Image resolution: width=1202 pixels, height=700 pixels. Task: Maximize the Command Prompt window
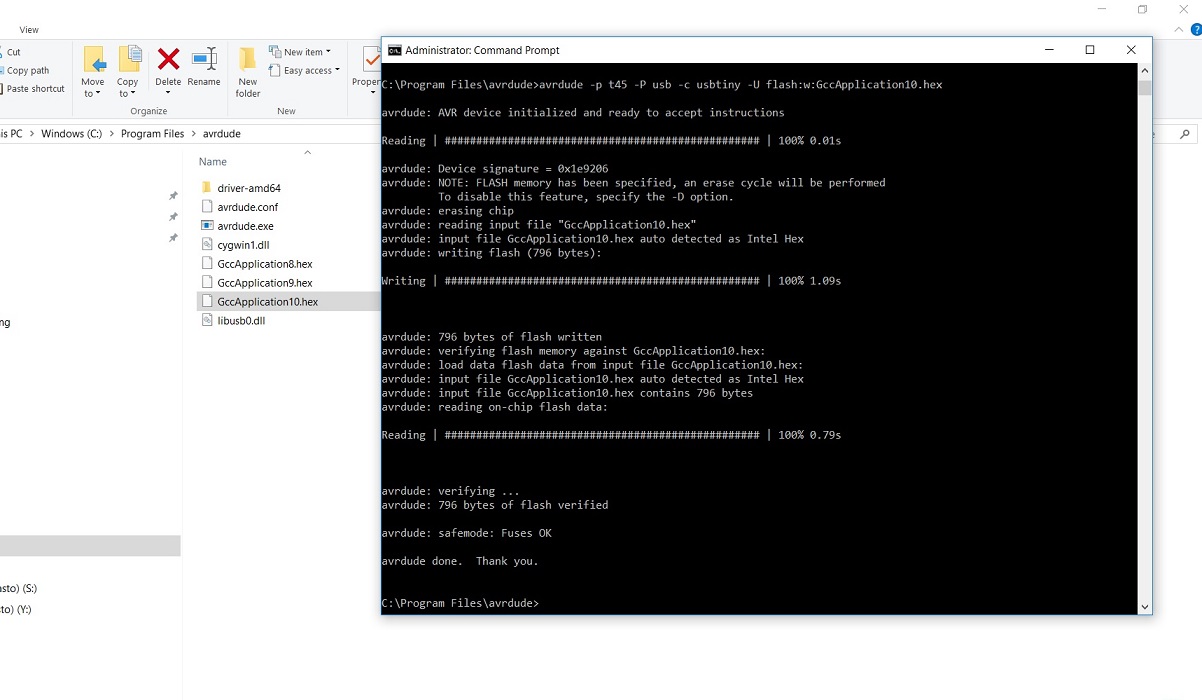pyautogui.click(x=1090, y=50)
